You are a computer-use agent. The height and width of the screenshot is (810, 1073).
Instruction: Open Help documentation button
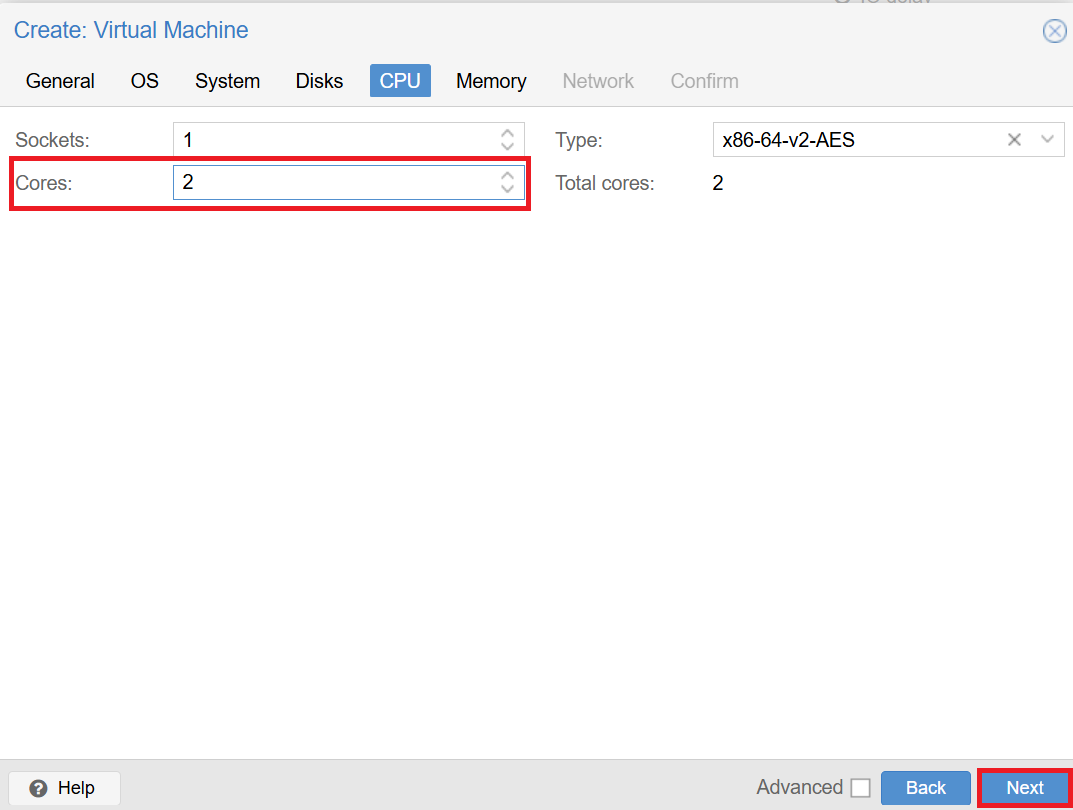(64, 788)
